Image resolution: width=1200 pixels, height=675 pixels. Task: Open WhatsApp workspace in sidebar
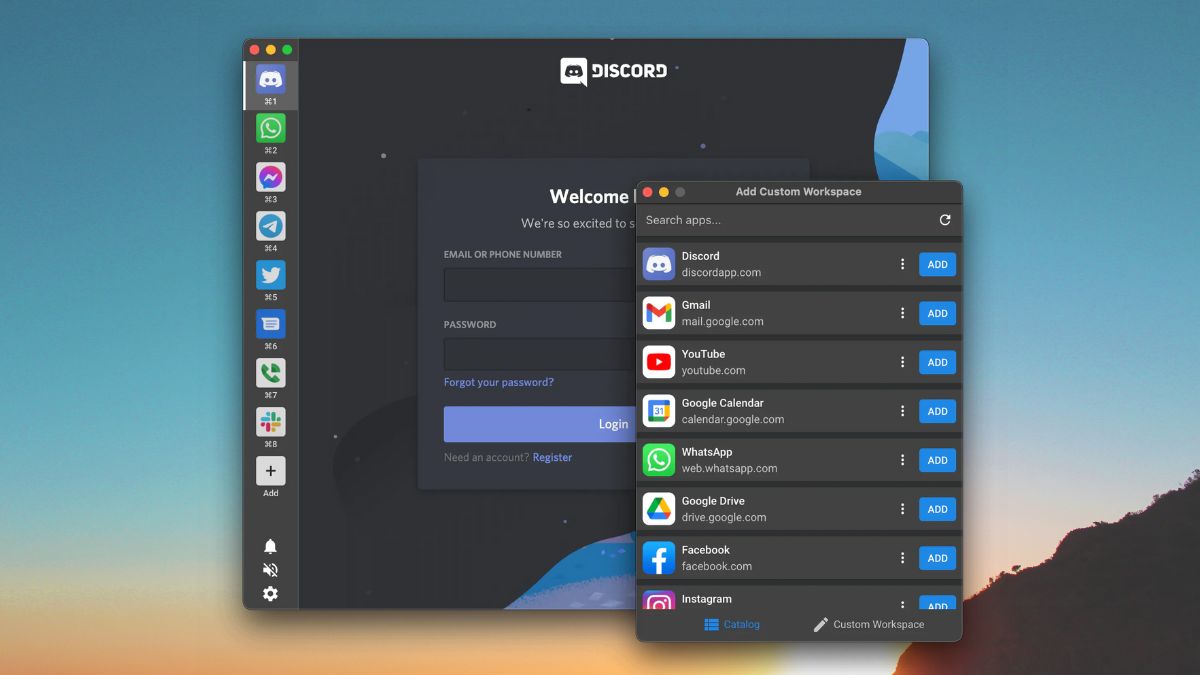(270, 128)
